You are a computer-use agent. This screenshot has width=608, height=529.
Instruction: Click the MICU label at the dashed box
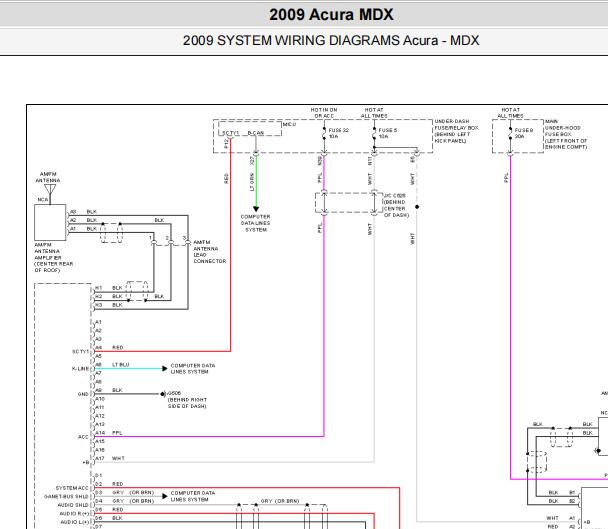(289, 124)
